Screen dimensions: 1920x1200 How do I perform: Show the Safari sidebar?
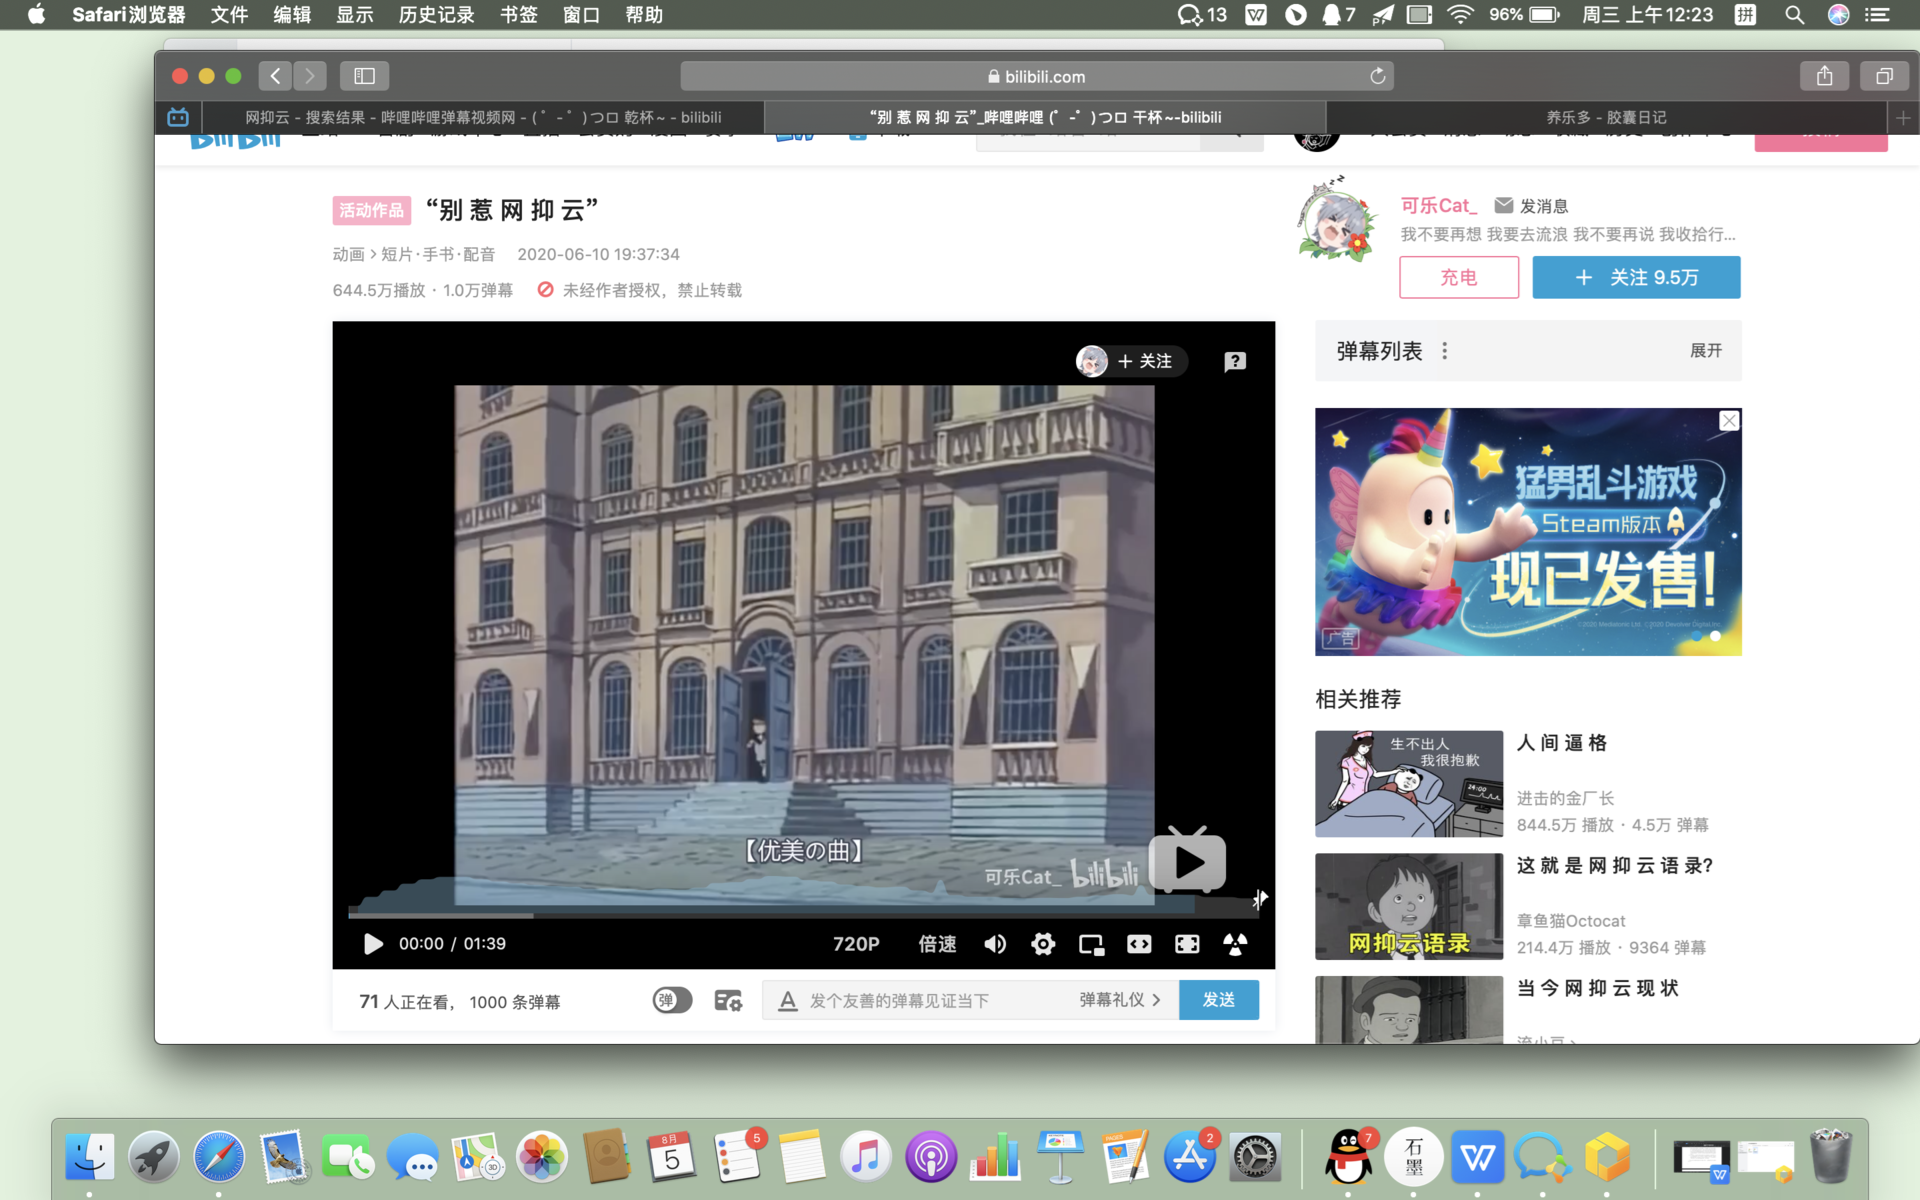pyautogui.click(x=364, y=76)
